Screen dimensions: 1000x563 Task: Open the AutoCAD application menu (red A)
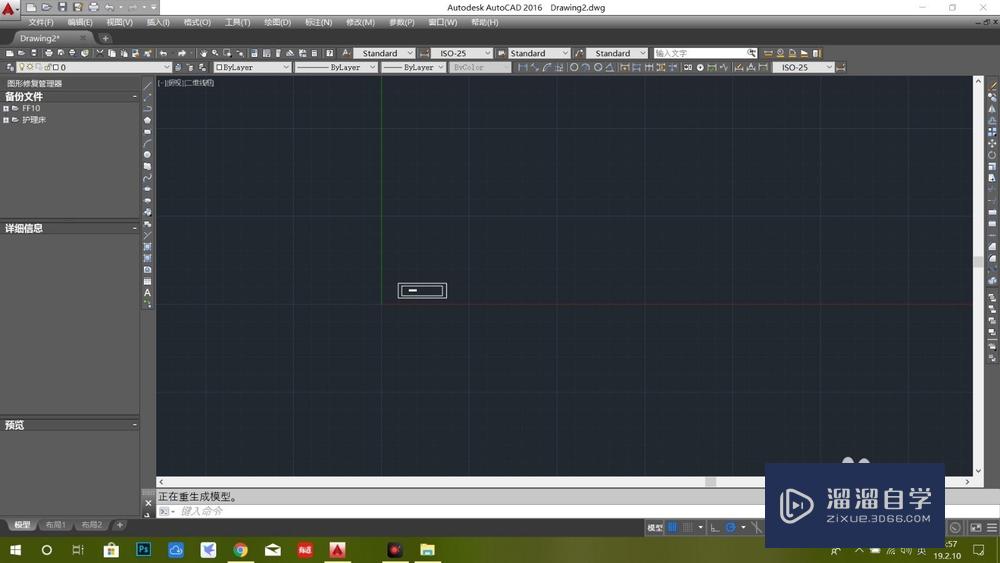pyautogui.click(x=8, y=8)
